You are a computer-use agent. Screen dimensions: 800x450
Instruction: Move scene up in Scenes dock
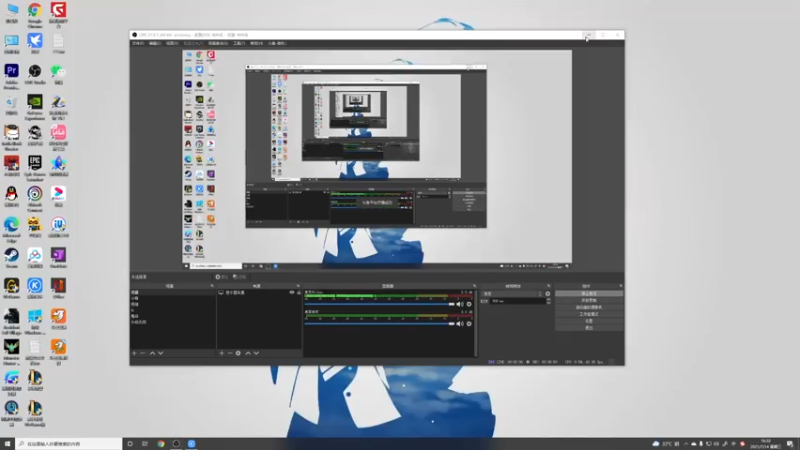point(152,353)
